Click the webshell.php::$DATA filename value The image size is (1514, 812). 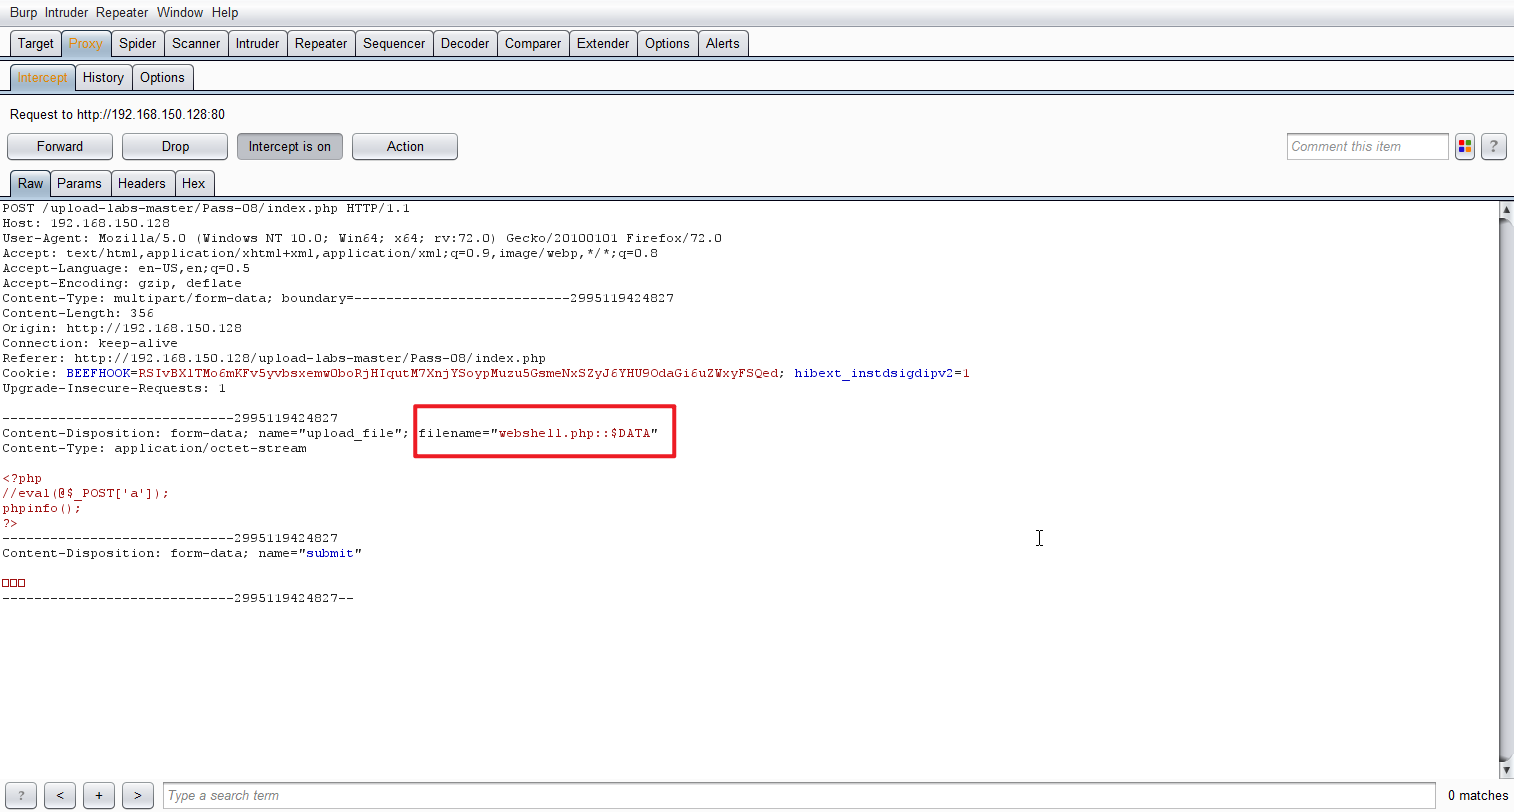click(x=574, y=433)
